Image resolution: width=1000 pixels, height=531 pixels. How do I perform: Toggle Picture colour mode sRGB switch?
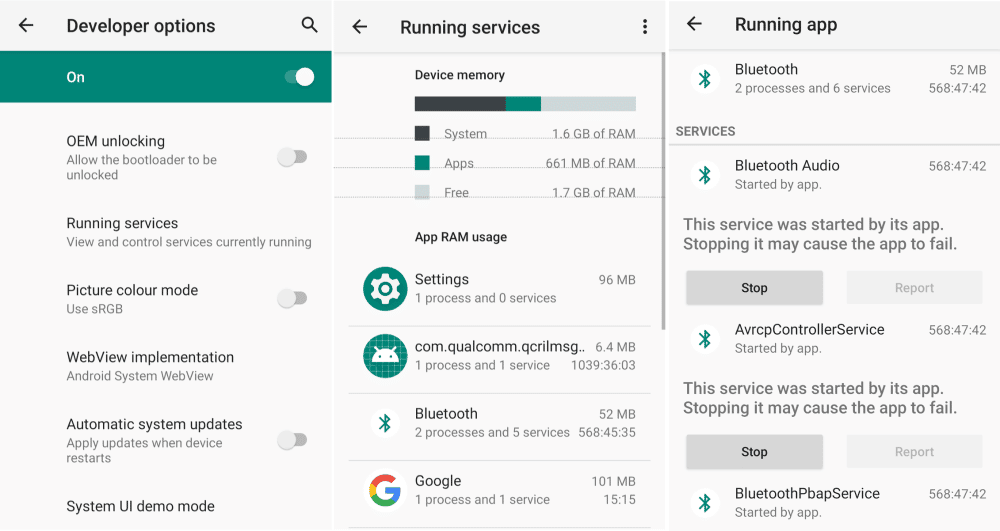[292, 298]
